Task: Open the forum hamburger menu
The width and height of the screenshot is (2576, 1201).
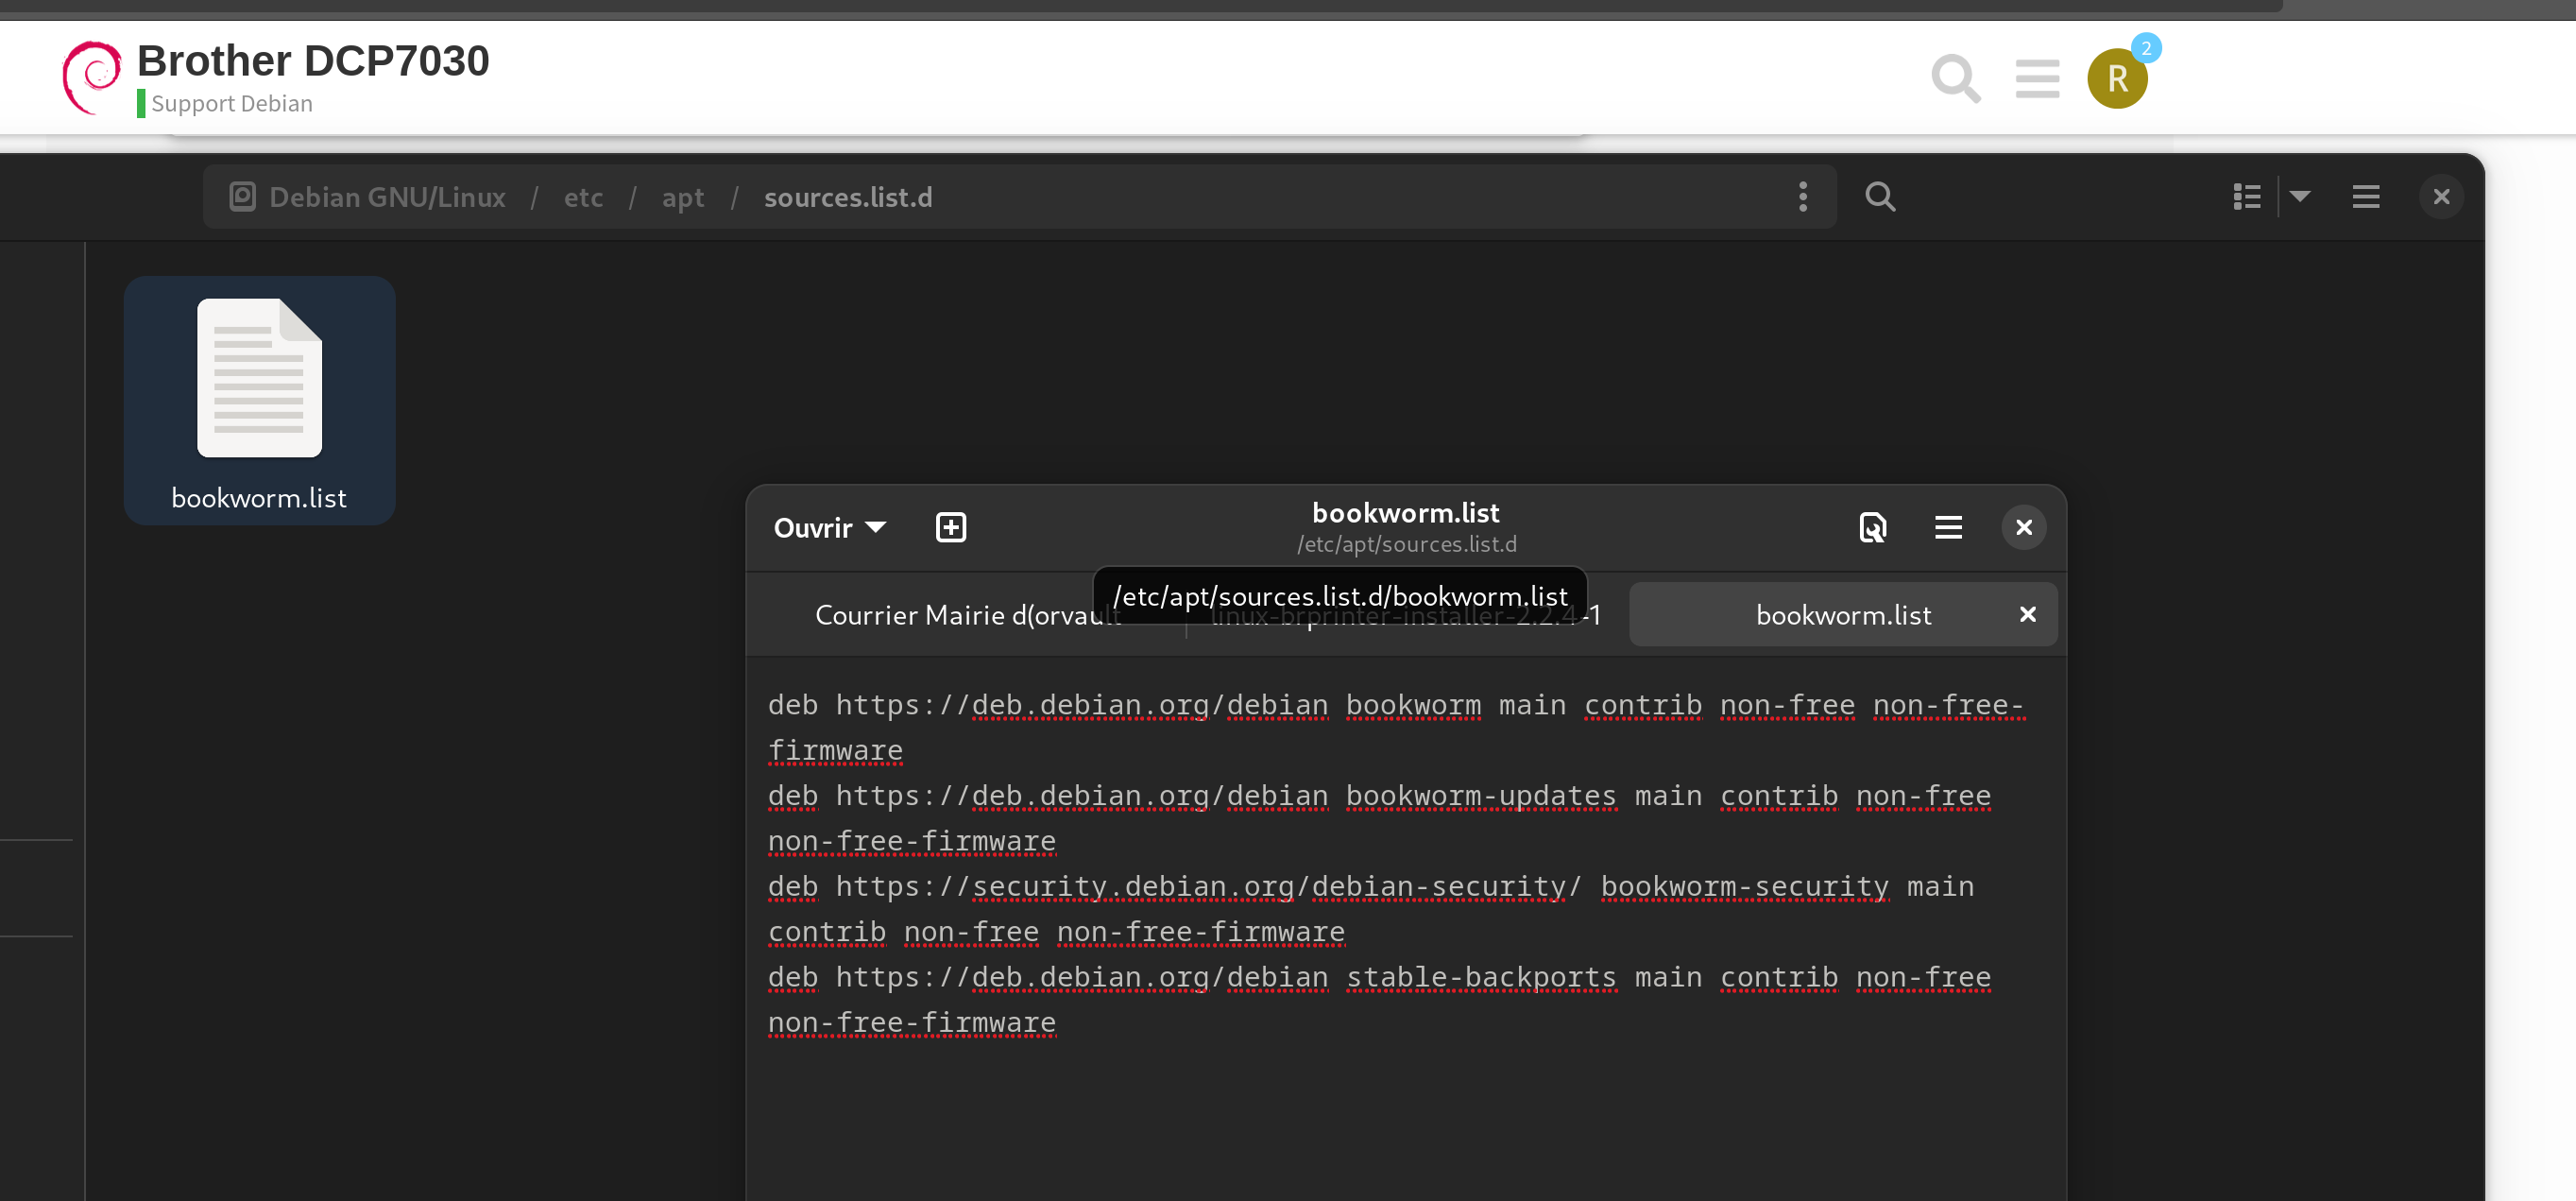Action: click(x=2037, y=78)
